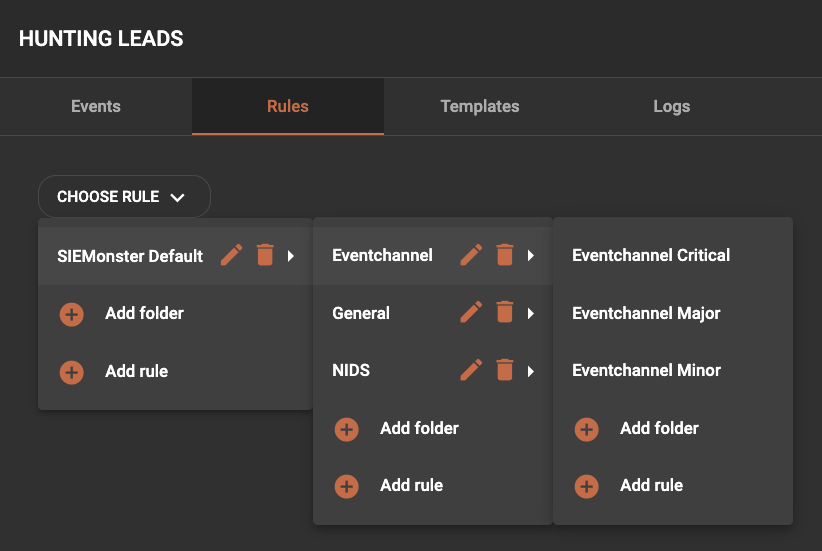This screenshot has width=822, height=551.
Task: Delete the General folder using trash icon
Action: [x=504, y=313]
